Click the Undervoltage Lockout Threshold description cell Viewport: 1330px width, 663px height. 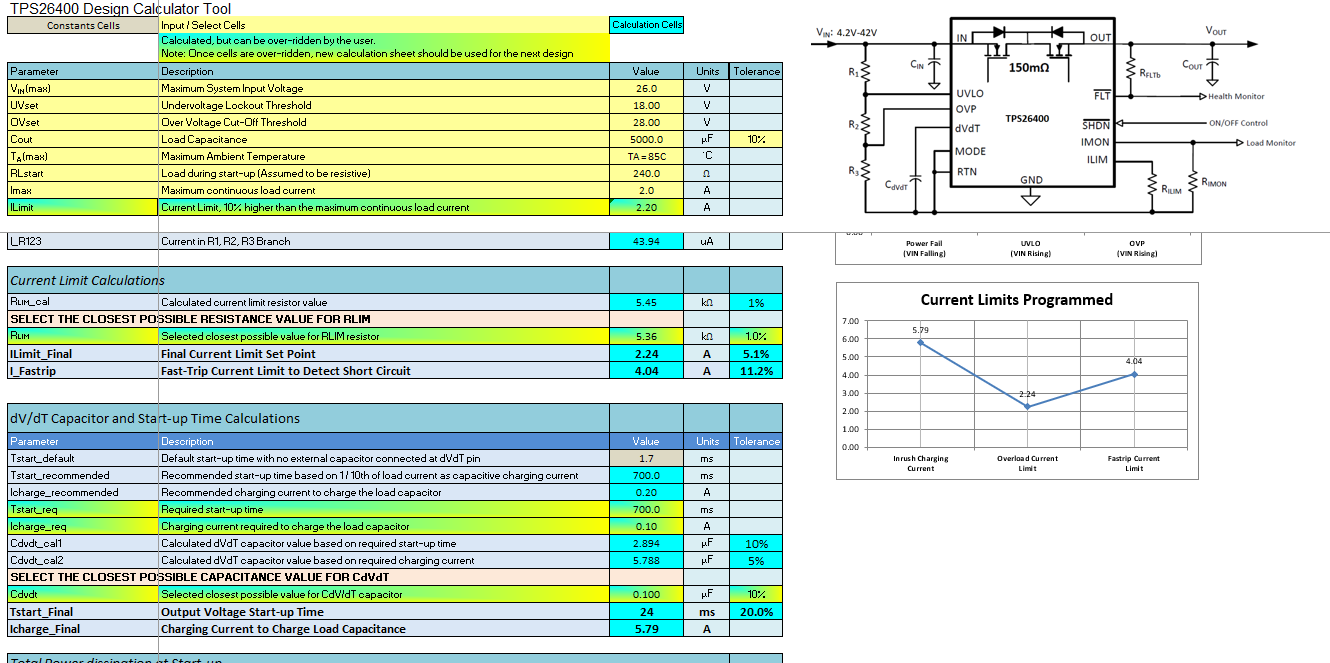pos(384,105)
